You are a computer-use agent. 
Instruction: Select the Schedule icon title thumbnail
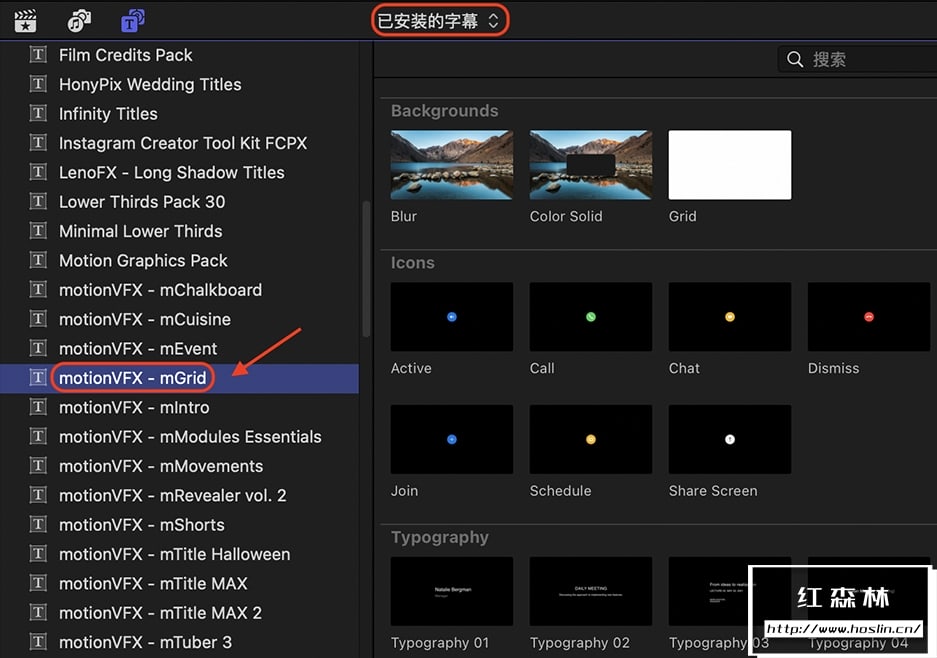click(x=590, y=439)
